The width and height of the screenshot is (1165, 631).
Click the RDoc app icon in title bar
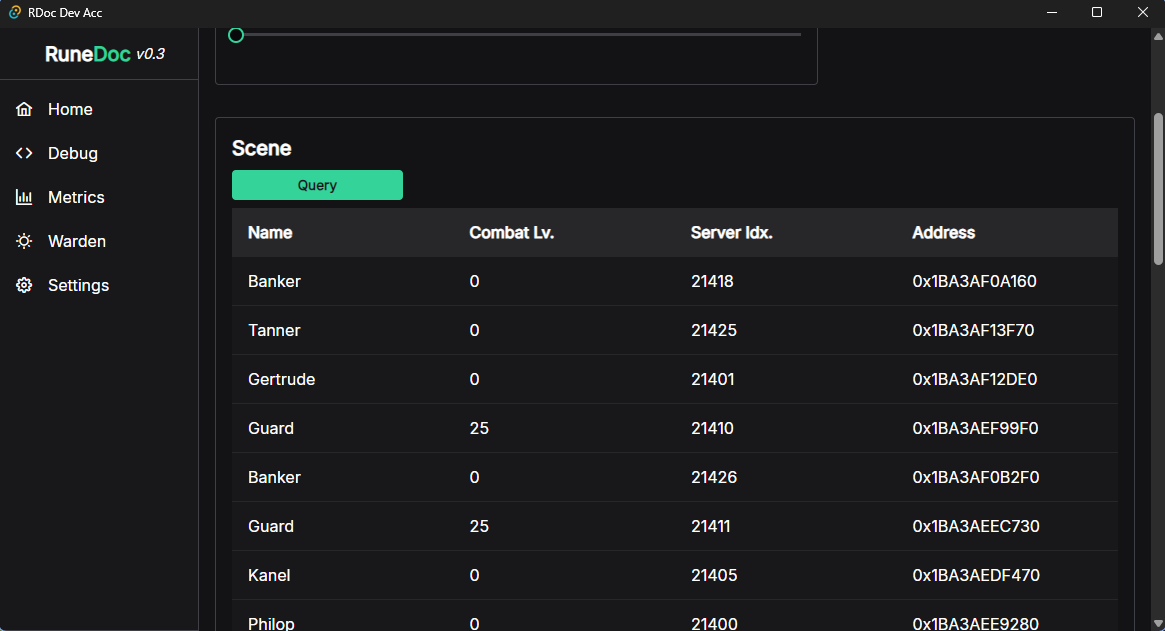[x=14, y=13]
